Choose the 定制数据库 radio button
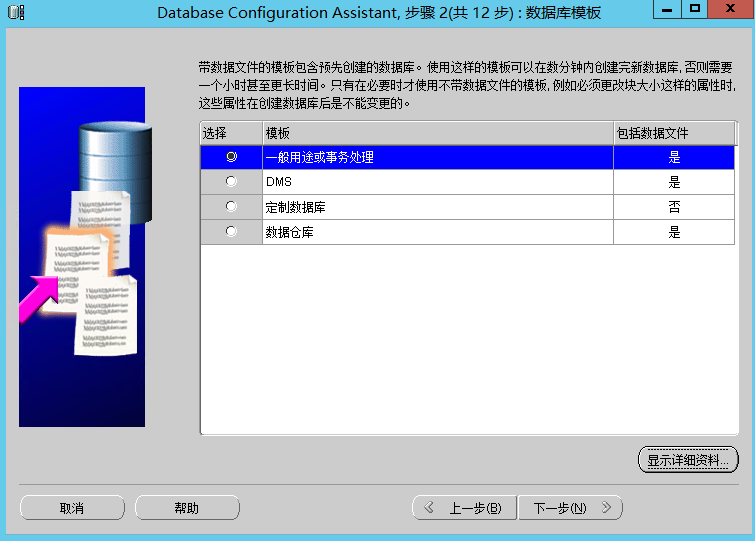This screenshot has height=541, width=755. [x=231, y=207]
